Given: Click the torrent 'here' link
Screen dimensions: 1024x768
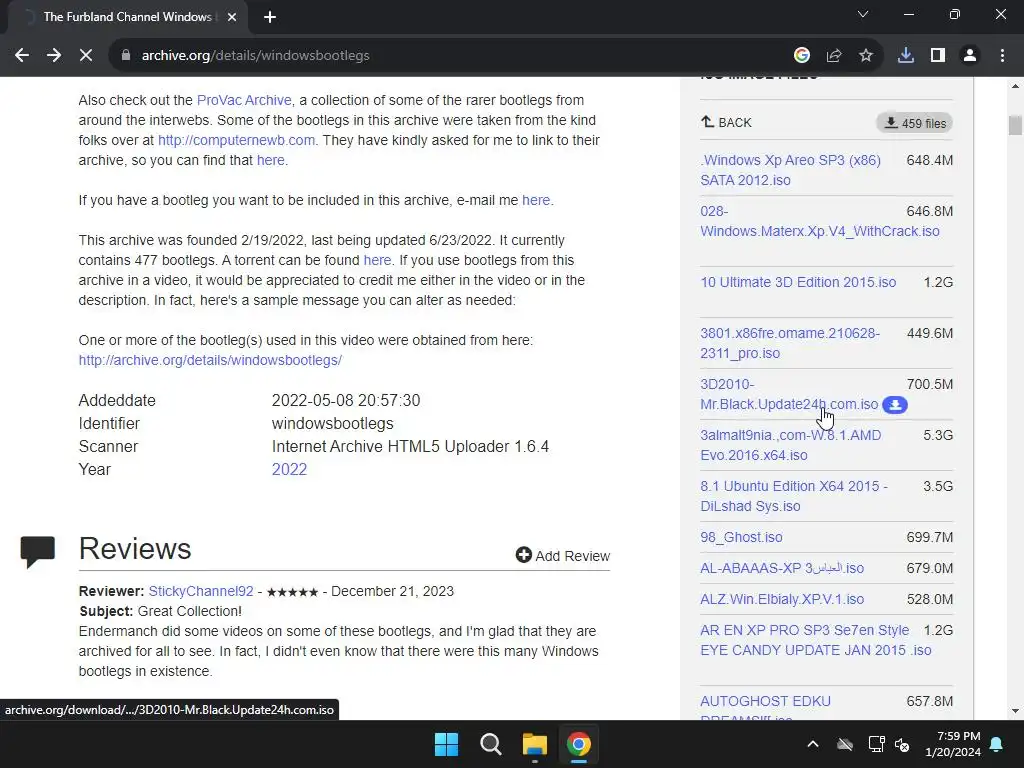Looking at the screenshot, I should pos(377,260).
